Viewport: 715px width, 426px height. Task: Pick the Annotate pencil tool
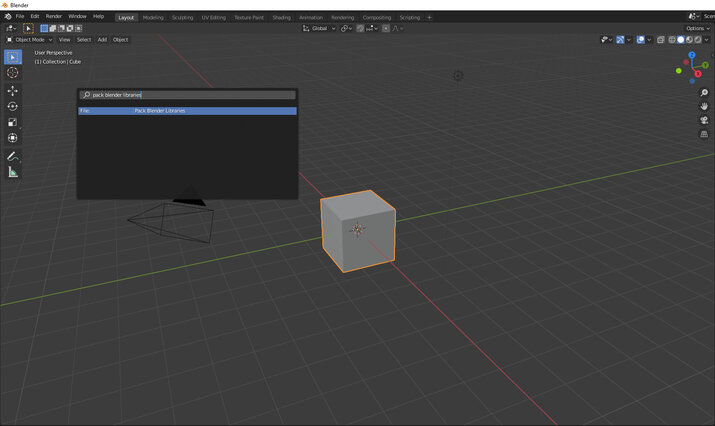tap(13, 156)
